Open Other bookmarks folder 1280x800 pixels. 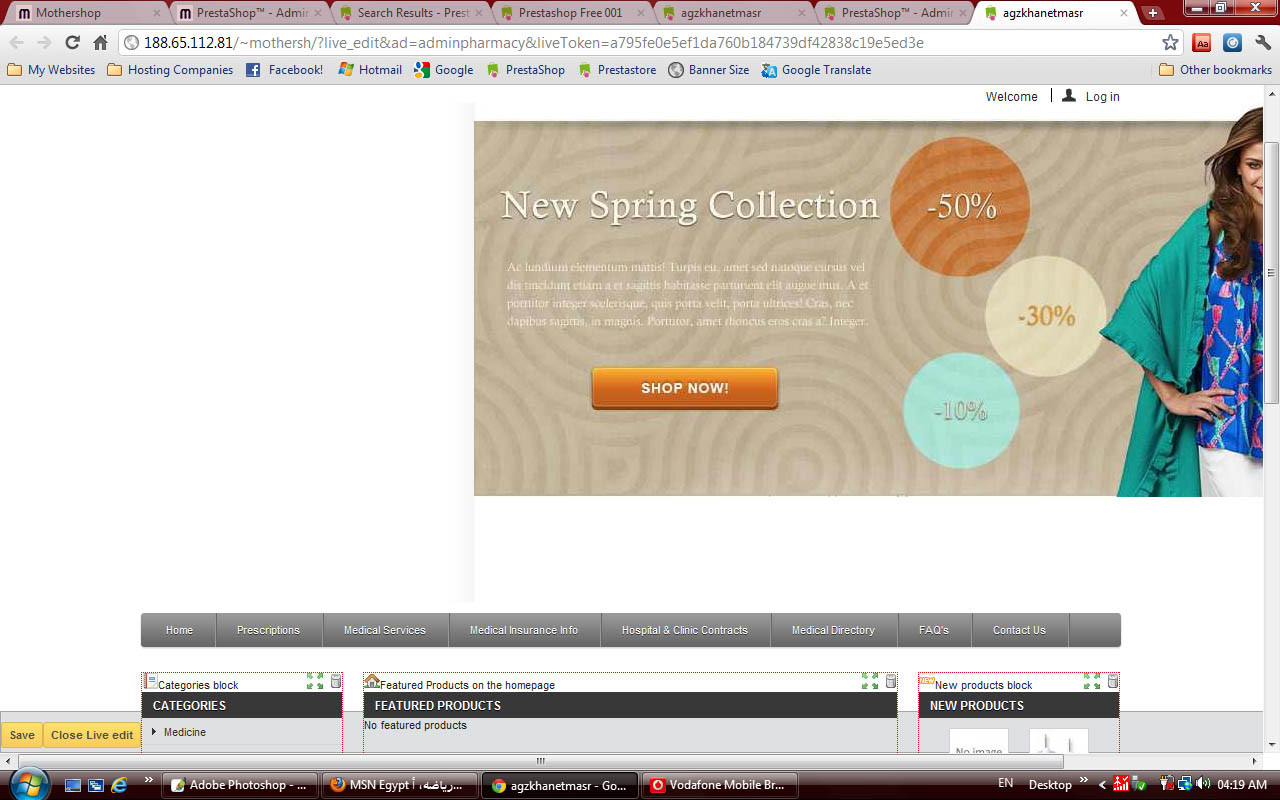point(1215,70)
